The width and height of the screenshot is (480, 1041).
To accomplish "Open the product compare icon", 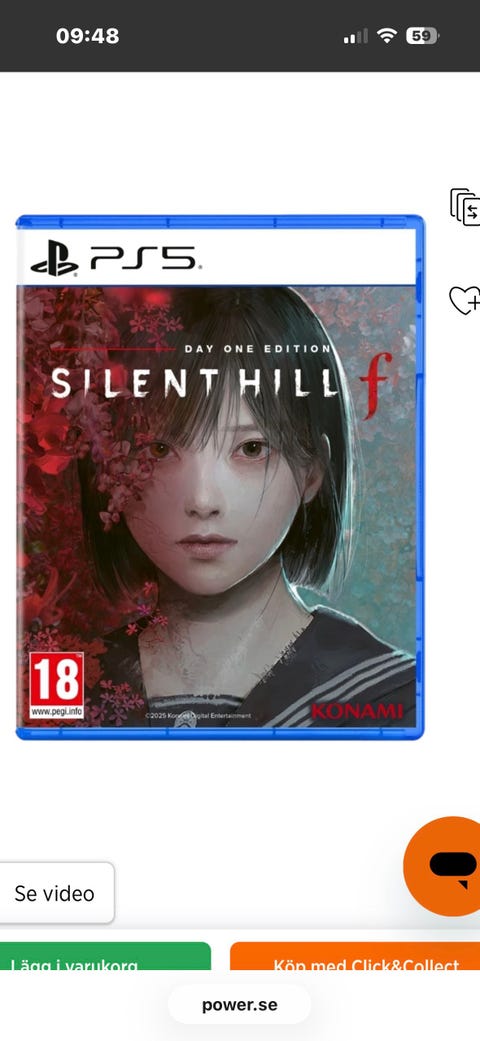I will coord(465,206).
